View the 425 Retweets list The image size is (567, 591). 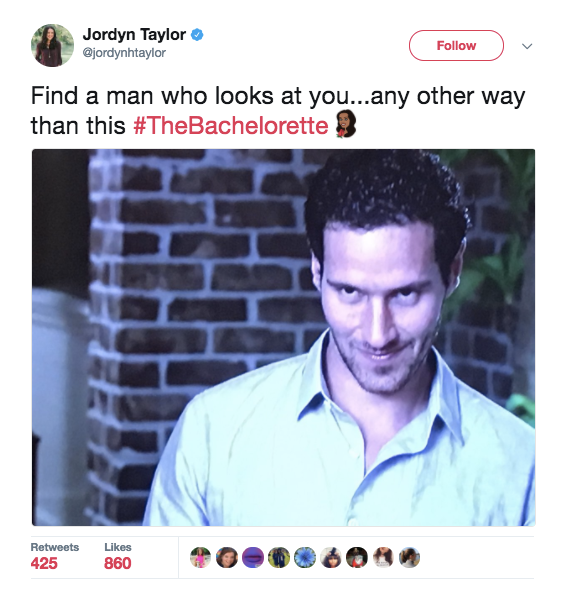coord(55,557)
